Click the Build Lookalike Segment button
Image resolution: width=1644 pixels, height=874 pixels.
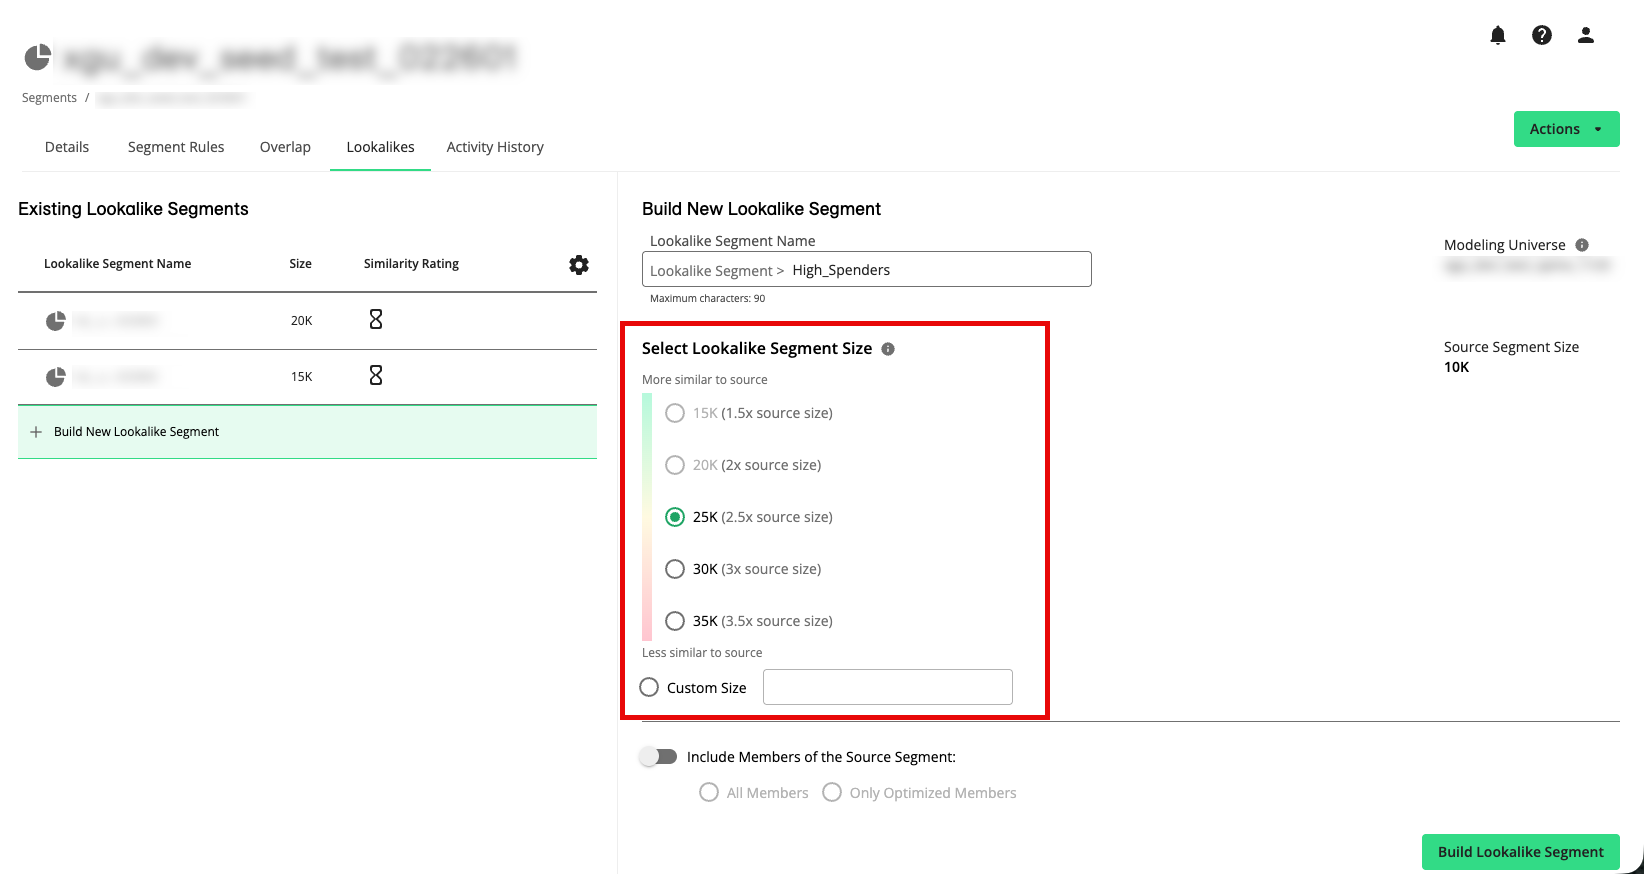(1519, 852)
